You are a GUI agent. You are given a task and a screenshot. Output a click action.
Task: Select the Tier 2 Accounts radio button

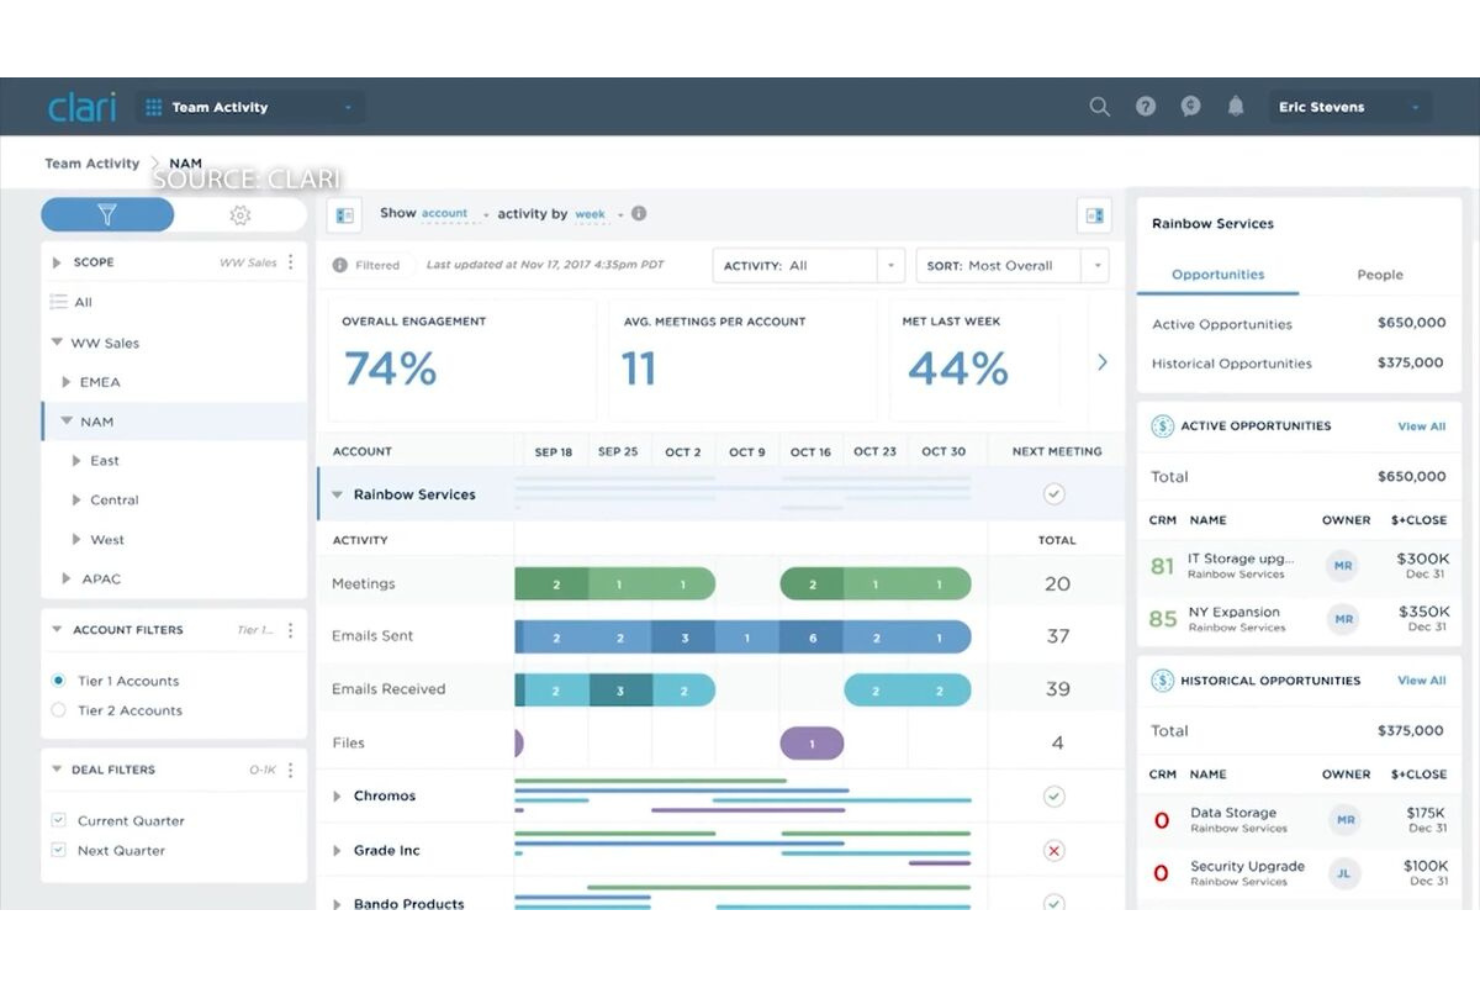tap(59, 711)
